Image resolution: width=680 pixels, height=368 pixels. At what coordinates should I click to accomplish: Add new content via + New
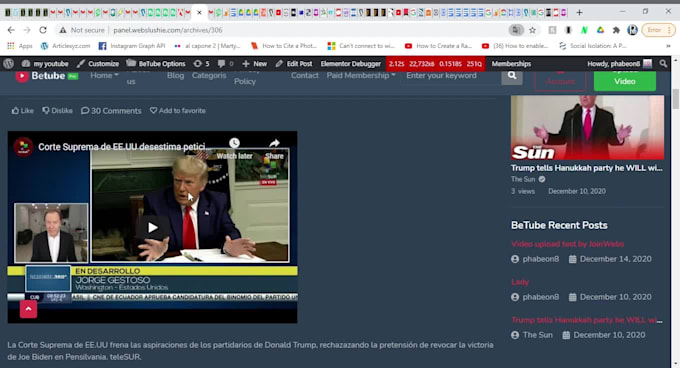click(x=255, y=64)
